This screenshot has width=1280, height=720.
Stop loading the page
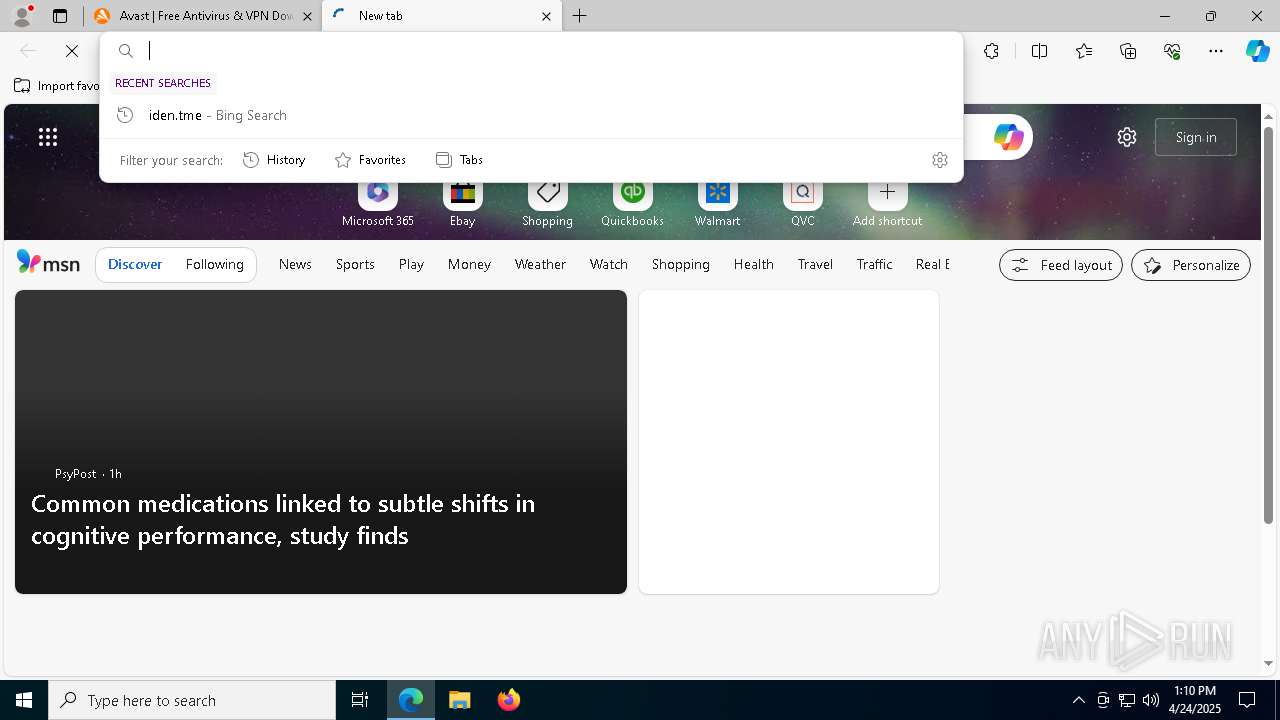click(x=72, y=50)
